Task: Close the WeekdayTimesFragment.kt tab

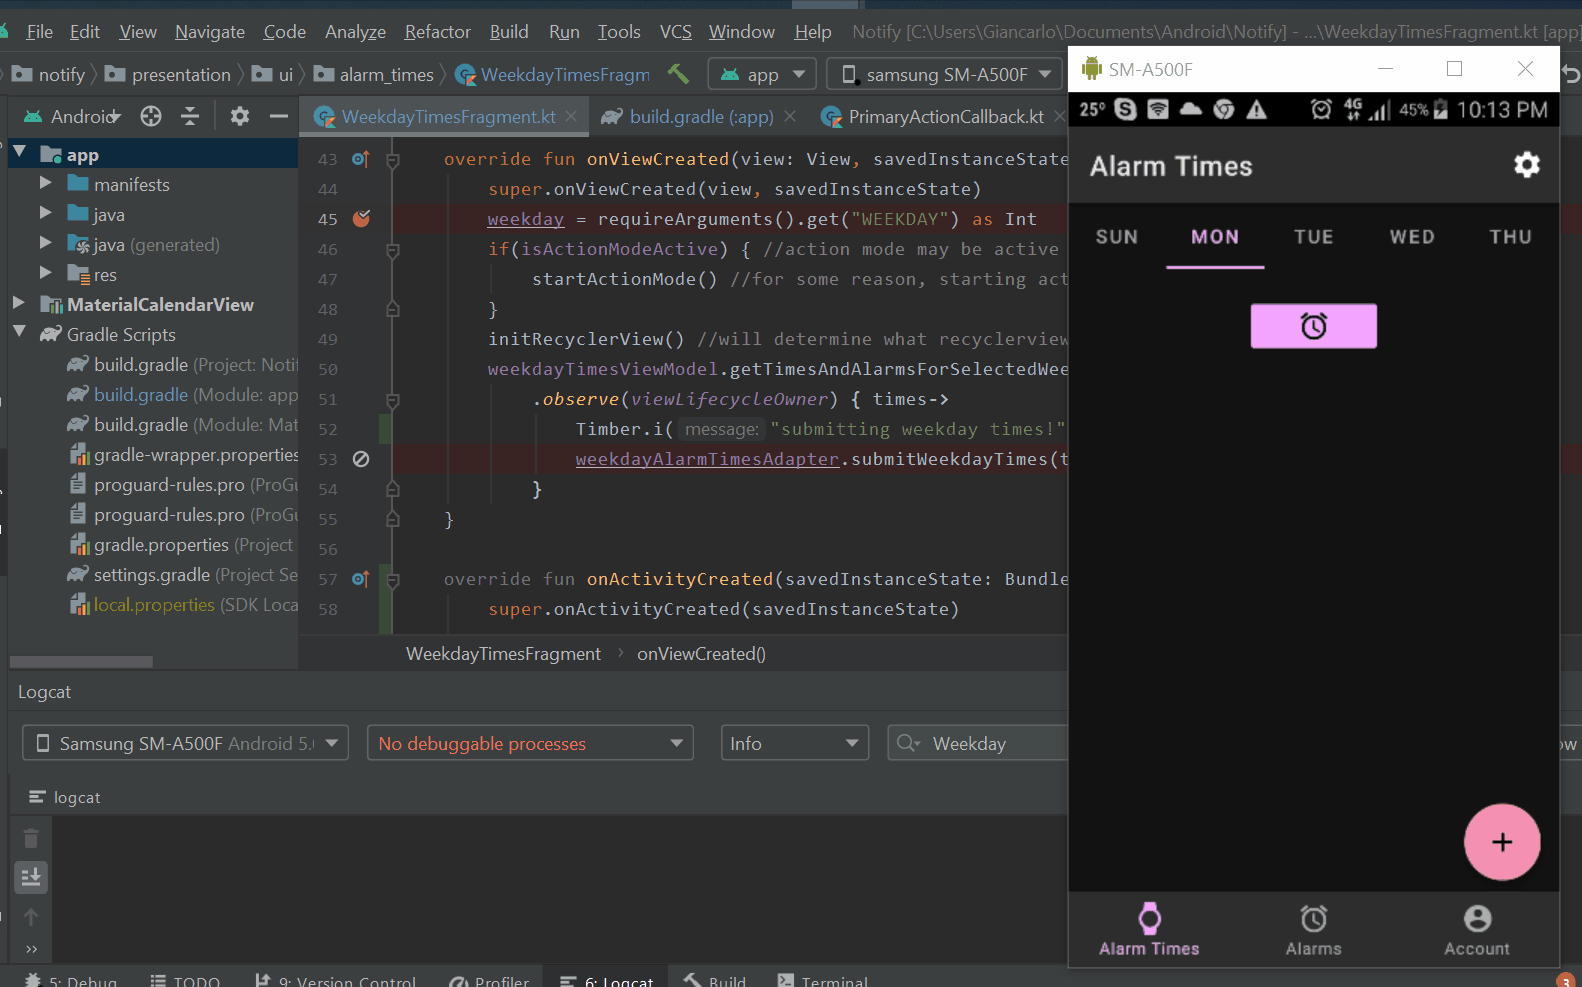Action: pos(571,117)
